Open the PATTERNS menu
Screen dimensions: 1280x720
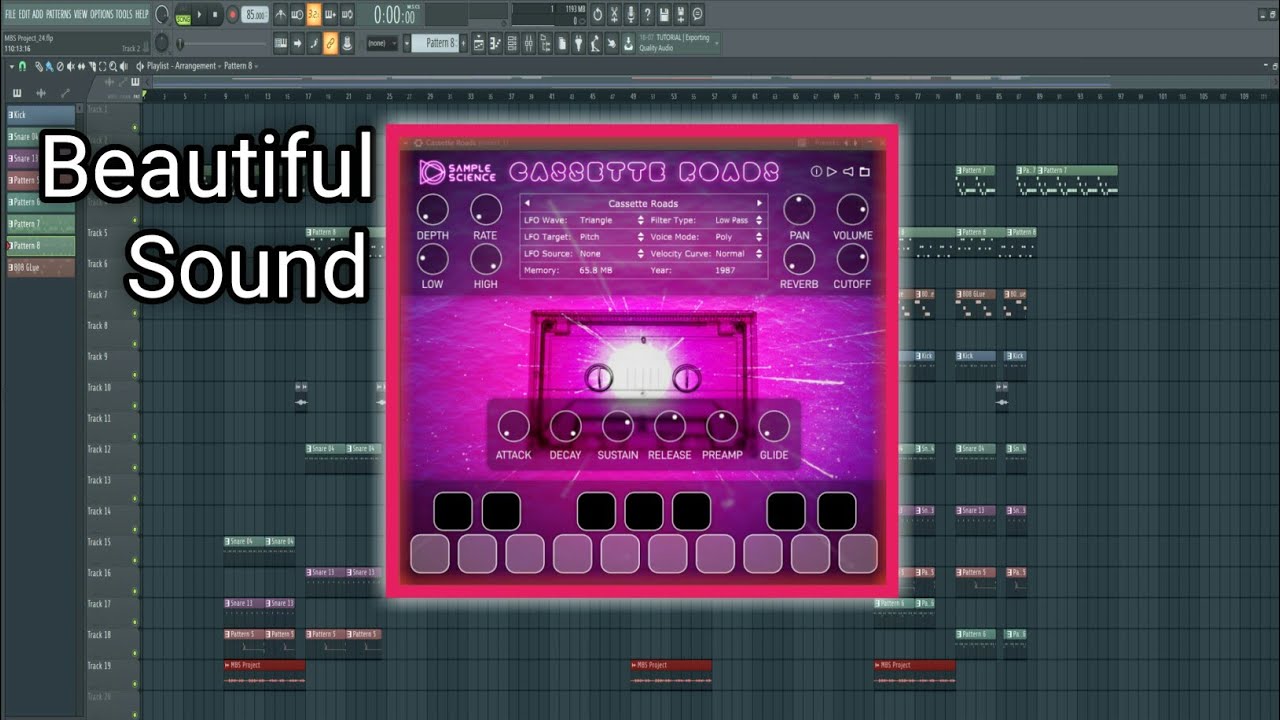tap(58, 15)
